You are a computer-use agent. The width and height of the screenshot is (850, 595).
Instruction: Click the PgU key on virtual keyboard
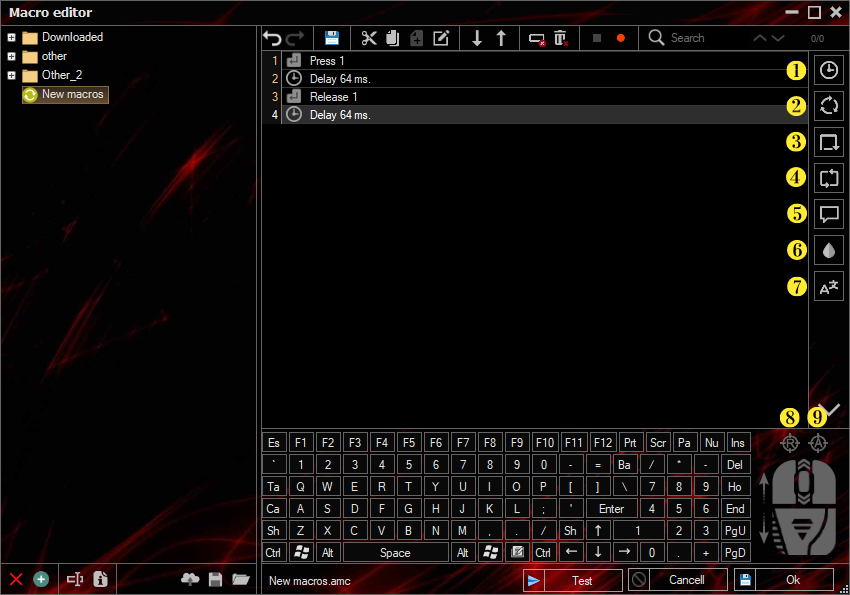point(735,531)
